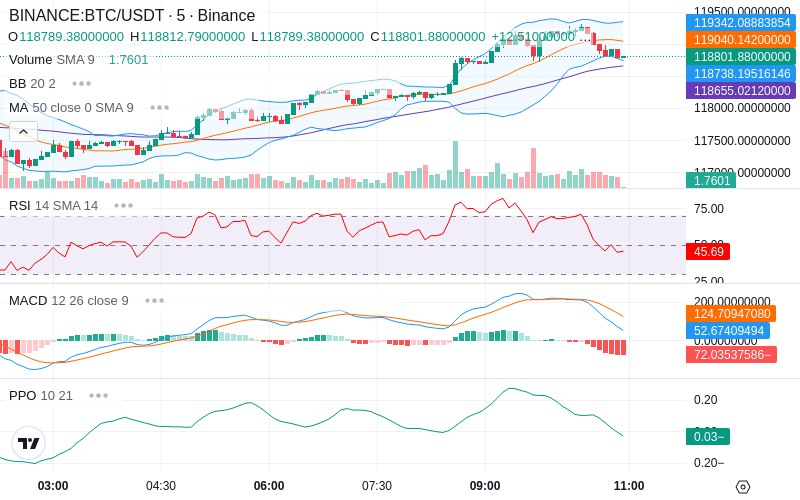The image size is (800, 500).
Task: Click the red MACD histogram label 72.03537586
Action: tap(731, 354)
